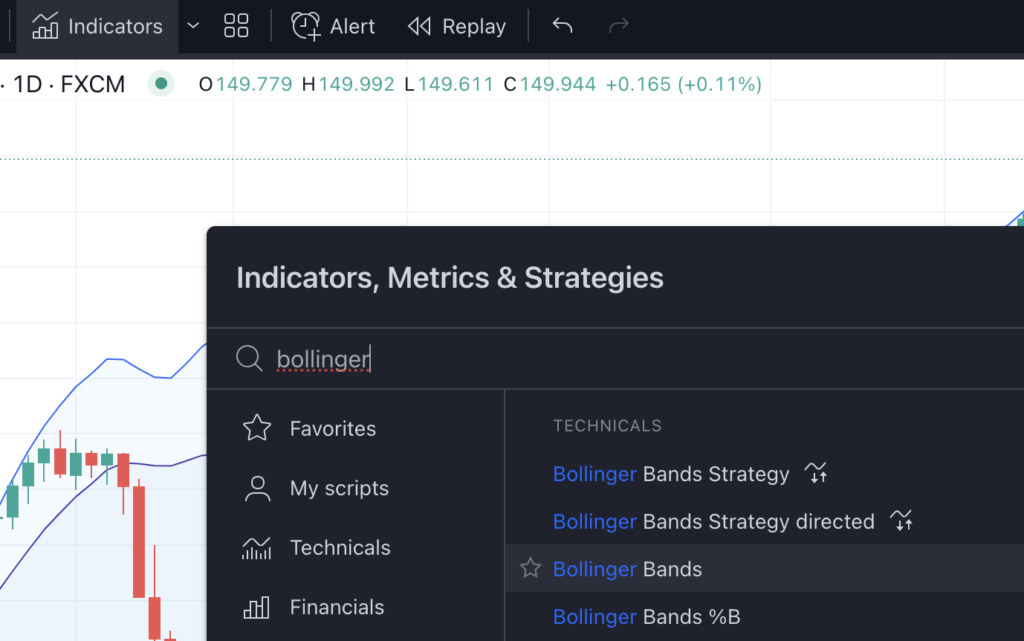The height and width of the screenshot is (641, 1024).
Task: Open the My scripts section
Action: 339,488
